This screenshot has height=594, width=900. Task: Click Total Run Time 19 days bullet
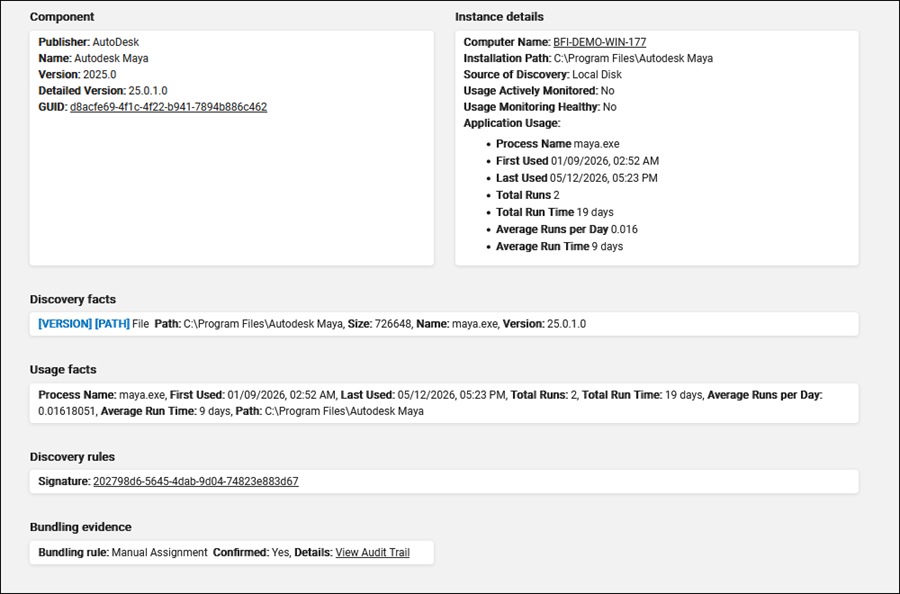pos(554,212)
